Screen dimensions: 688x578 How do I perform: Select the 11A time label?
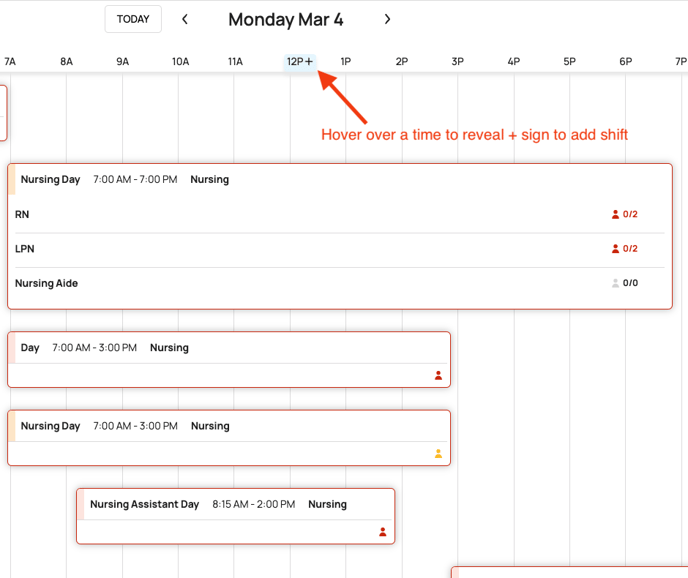coord(235,61)
